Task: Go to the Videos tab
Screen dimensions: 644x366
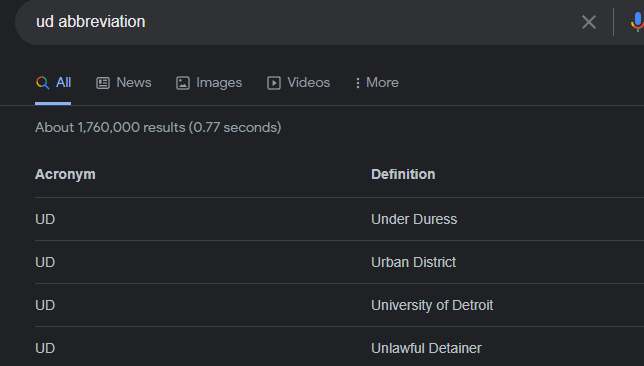Action: 299,83
